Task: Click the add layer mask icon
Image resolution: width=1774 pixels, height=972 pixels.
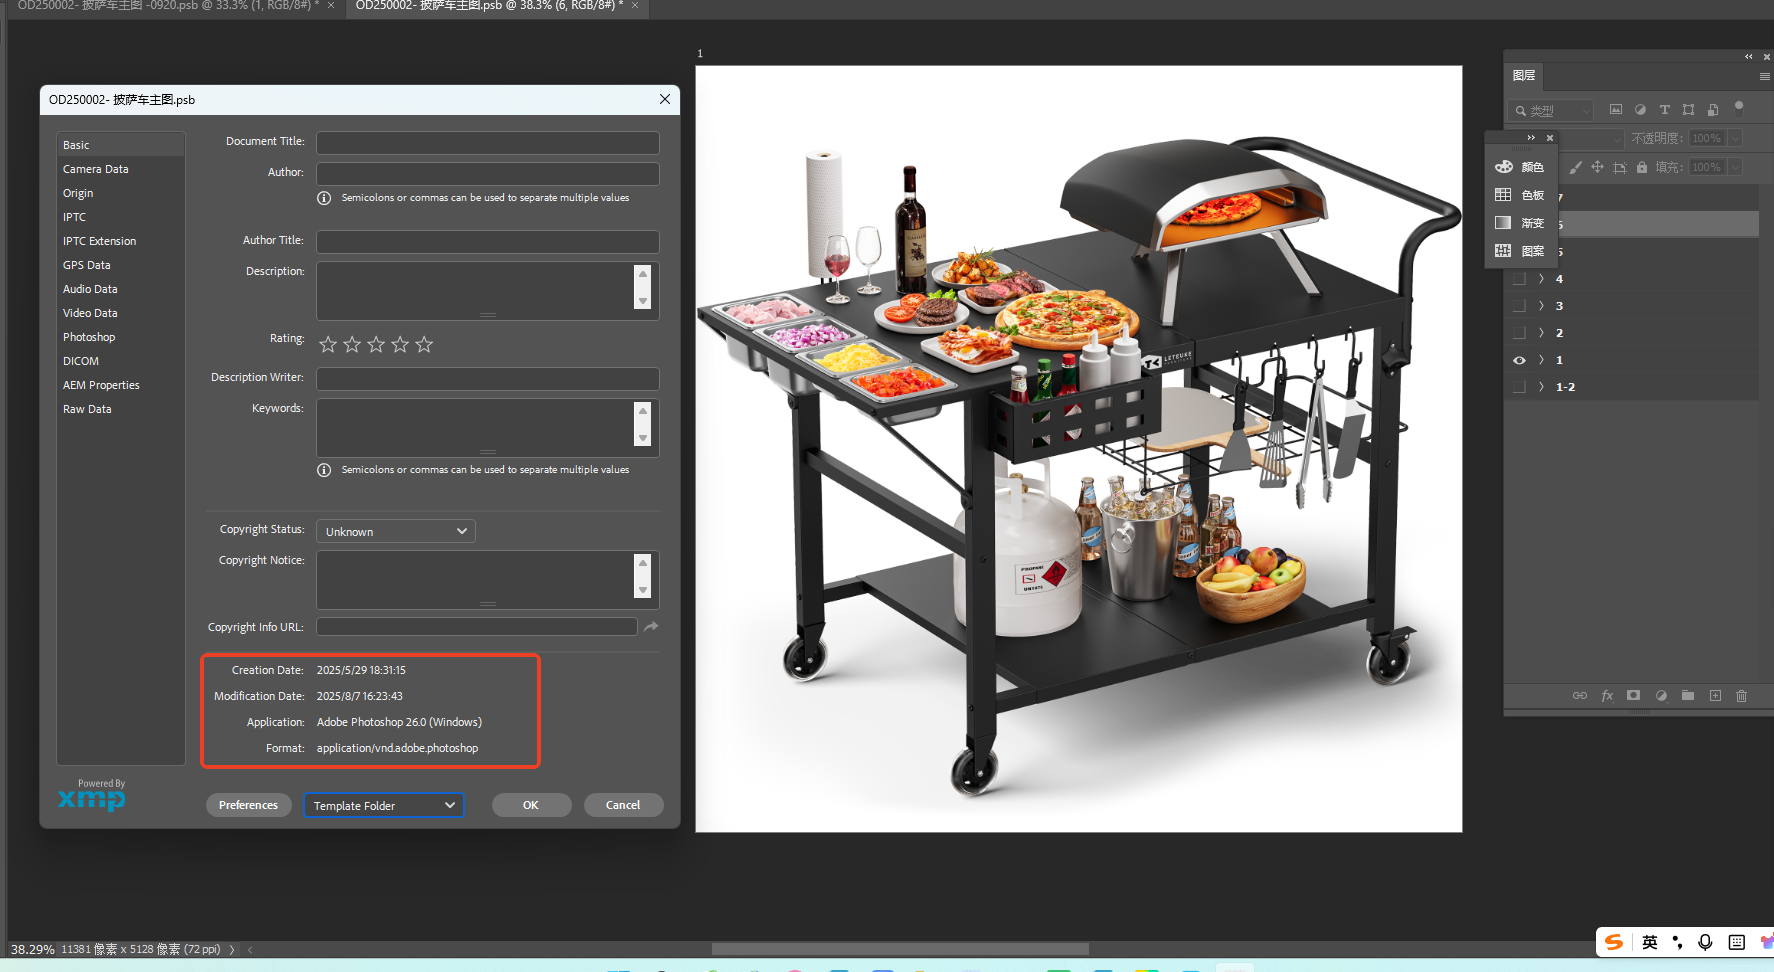Action: click(1633, 696)
